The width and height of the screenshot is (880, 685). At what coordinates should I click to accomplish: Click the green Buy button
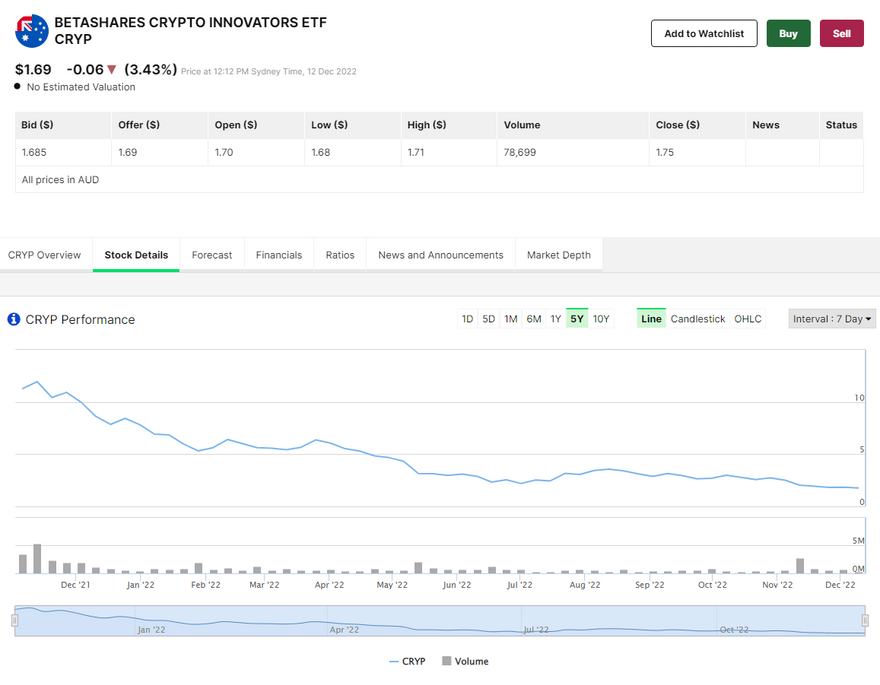pos(788,34)
